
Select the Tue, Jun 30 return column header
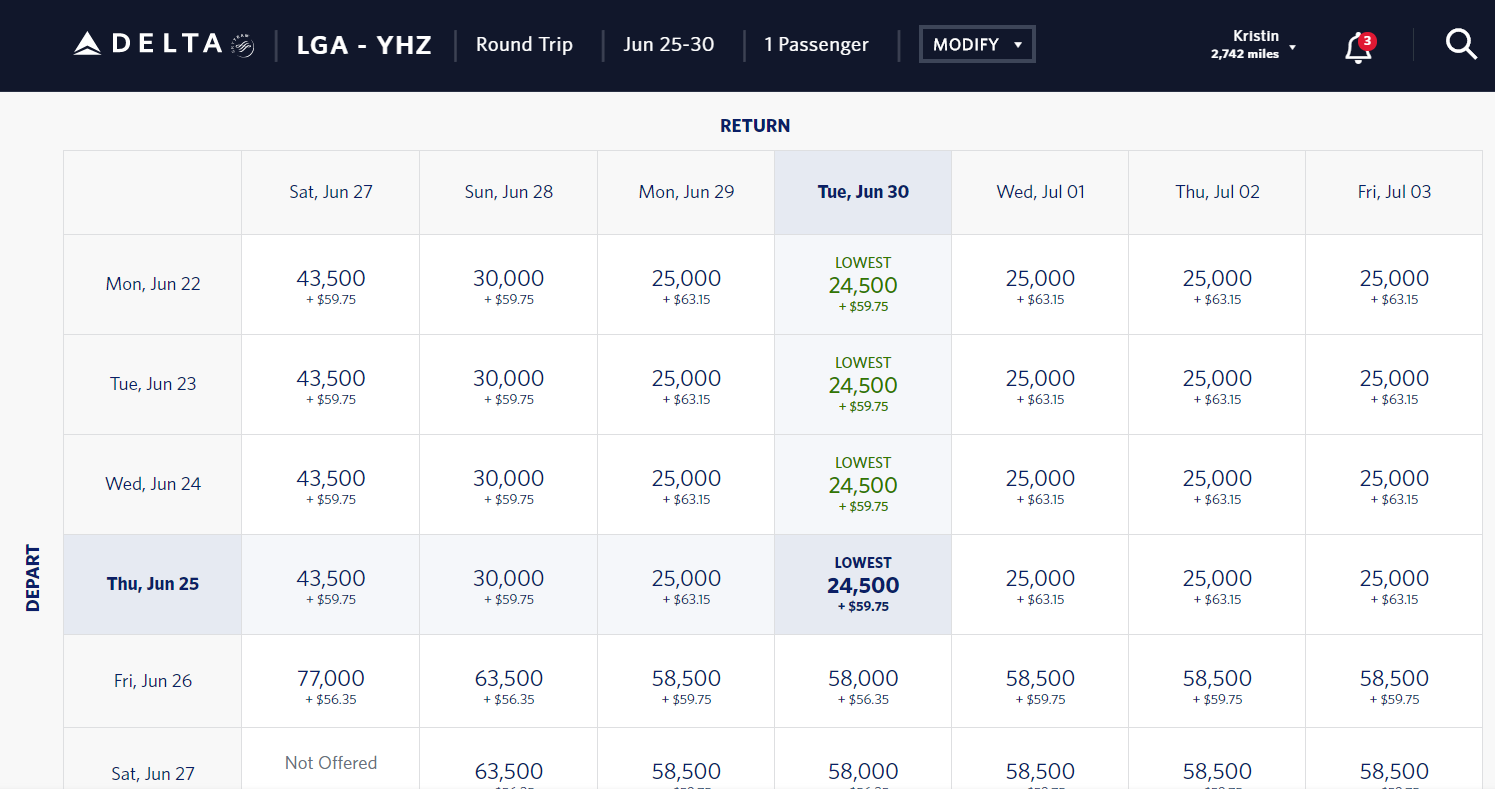[x=863, y=192]
